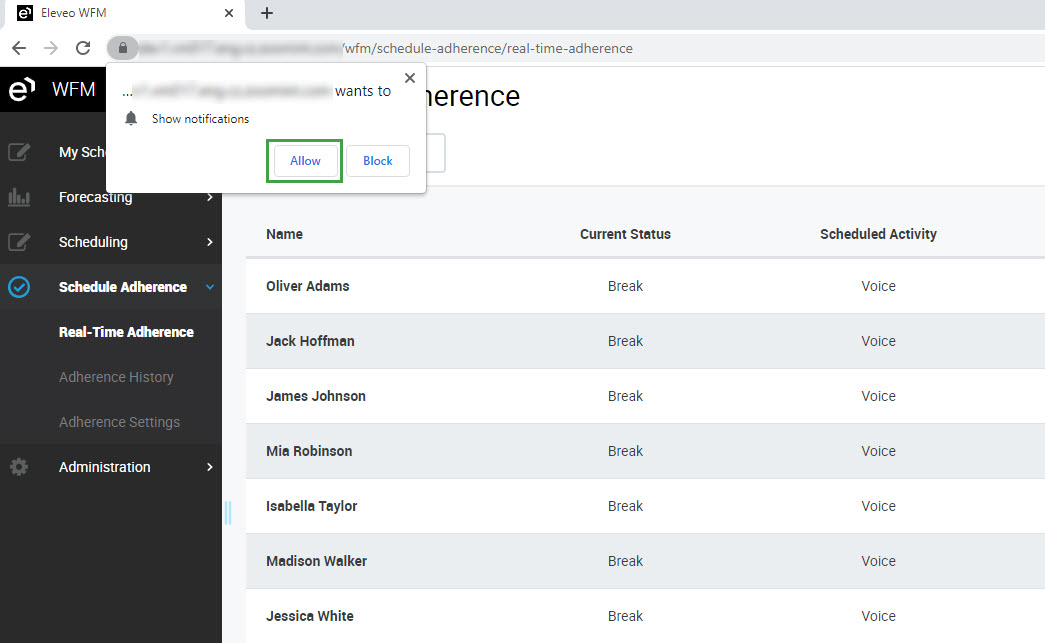Click the Administration gear icon
1045x643 pixels.
coord(19,467)
